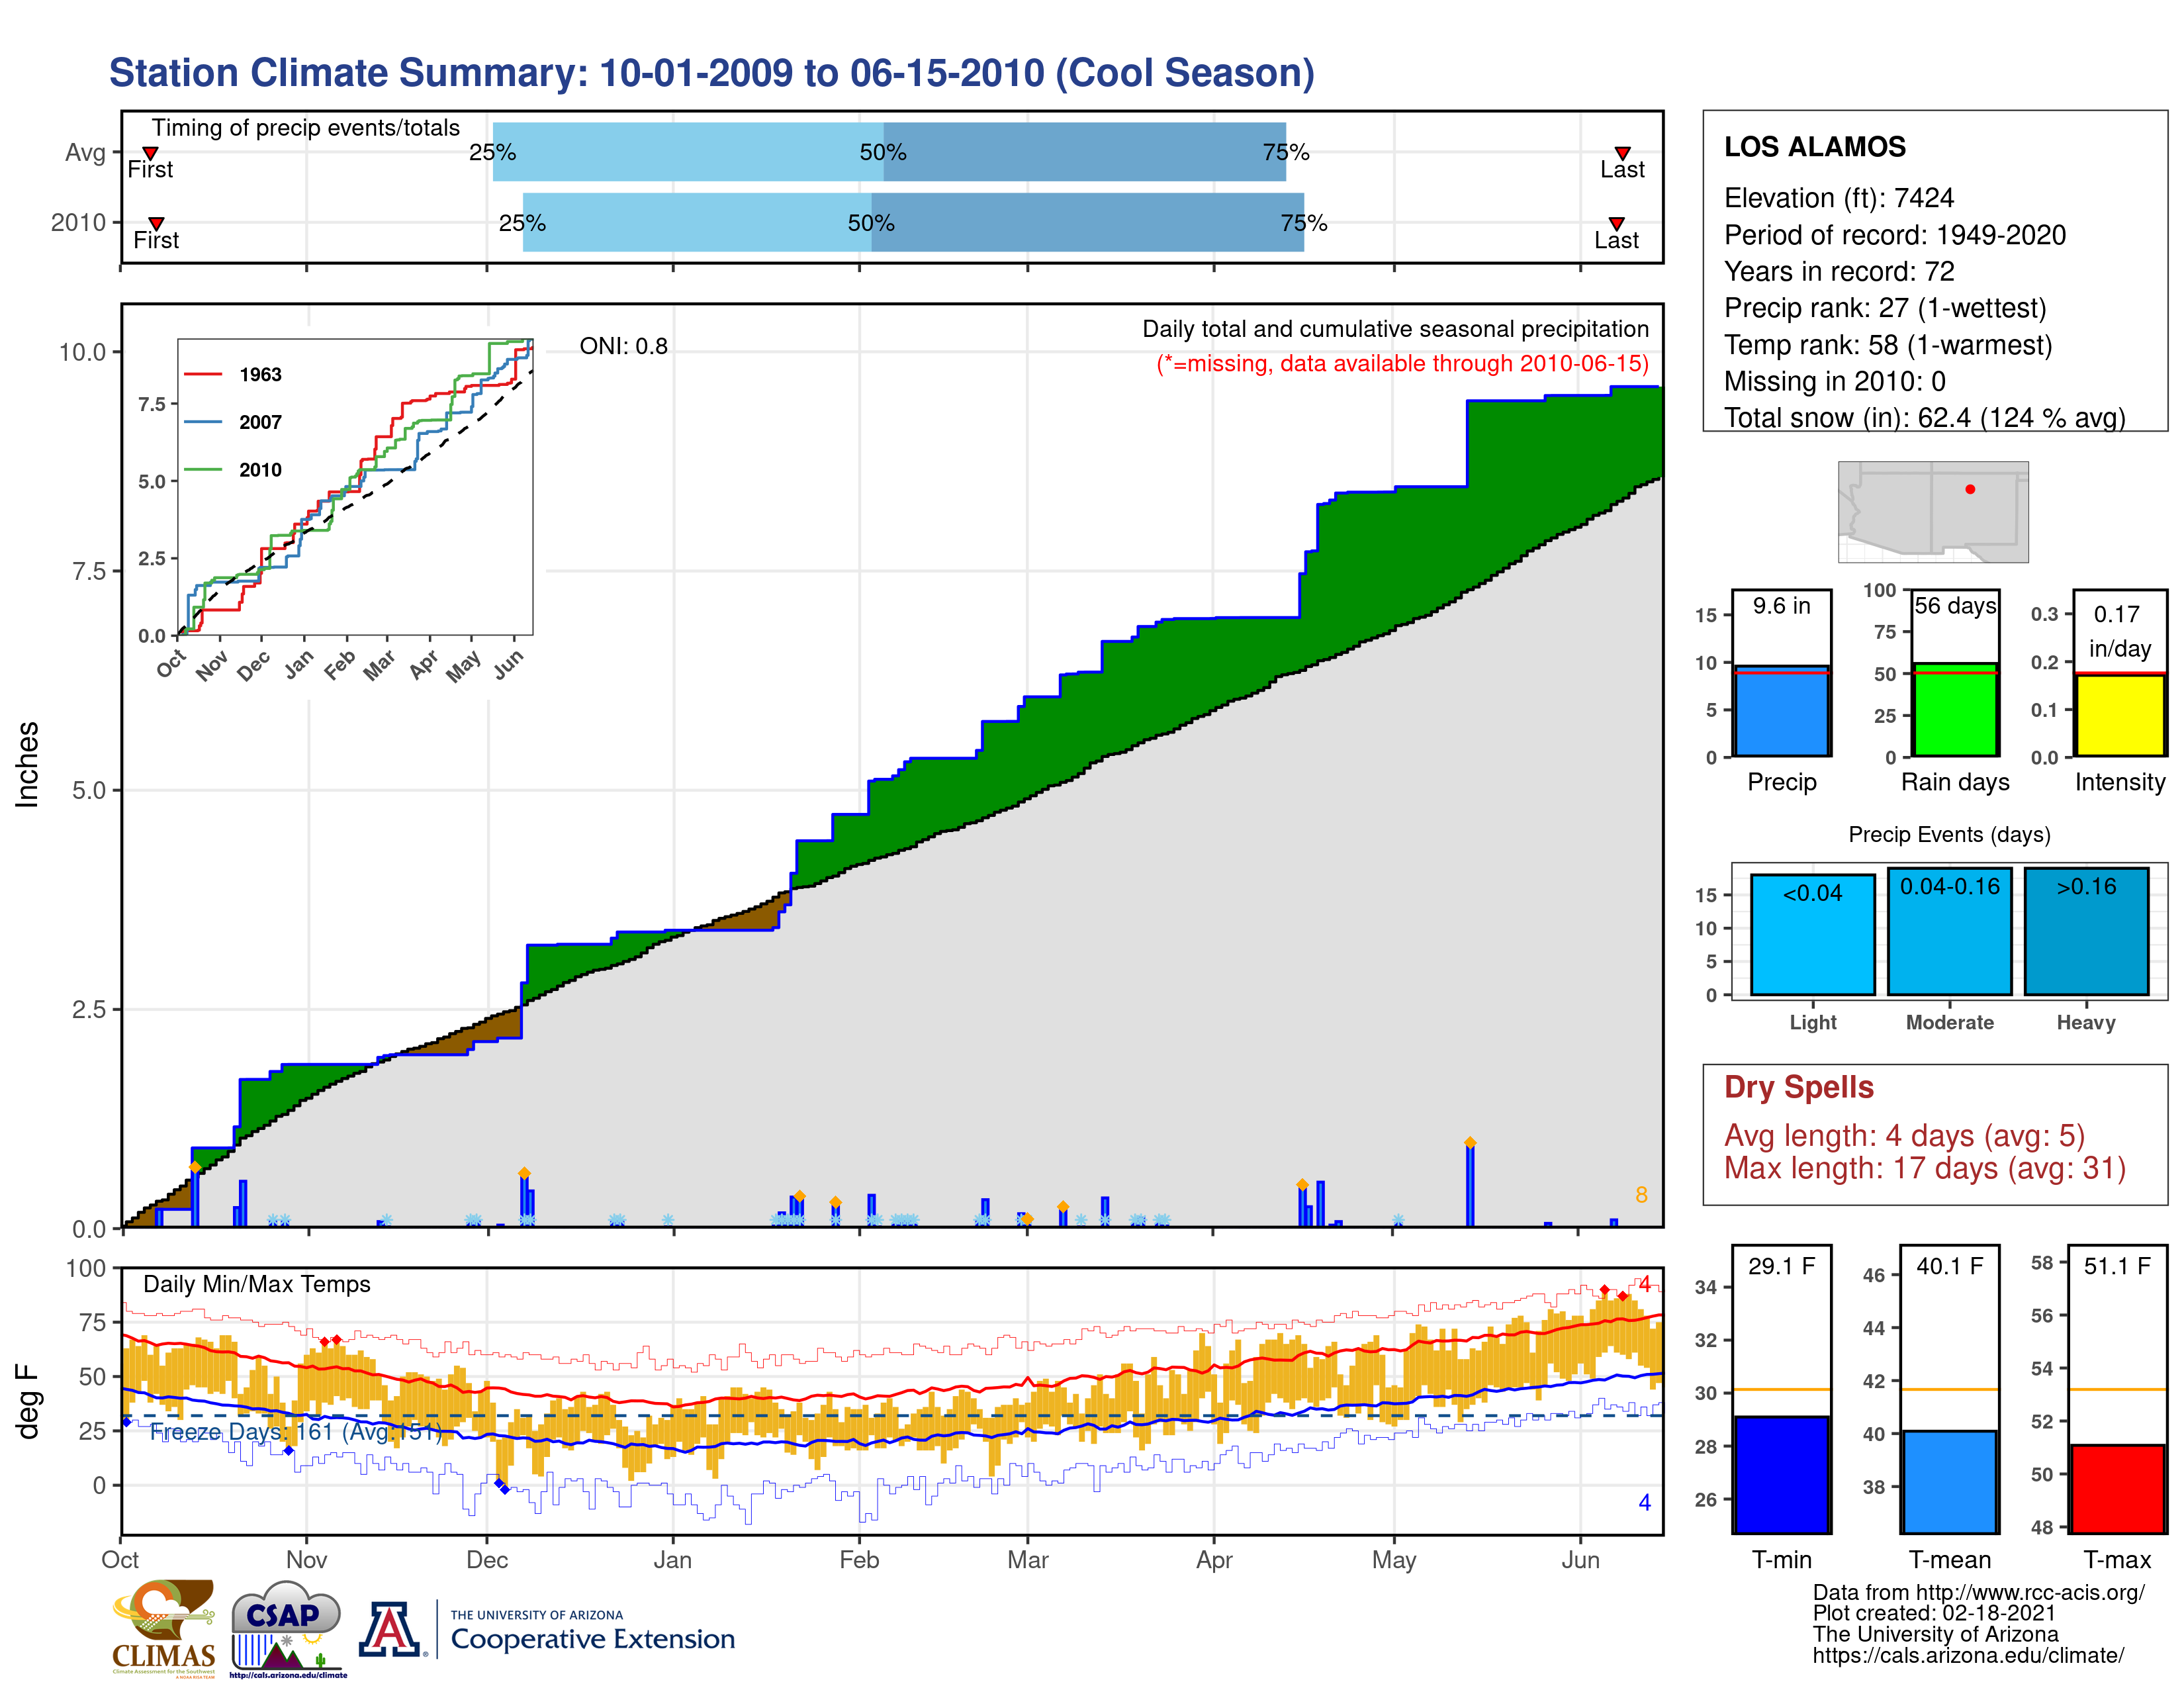Click the Precip Events (days) heading
Screen dimensions: 2184x1688
coord(1949,834)
